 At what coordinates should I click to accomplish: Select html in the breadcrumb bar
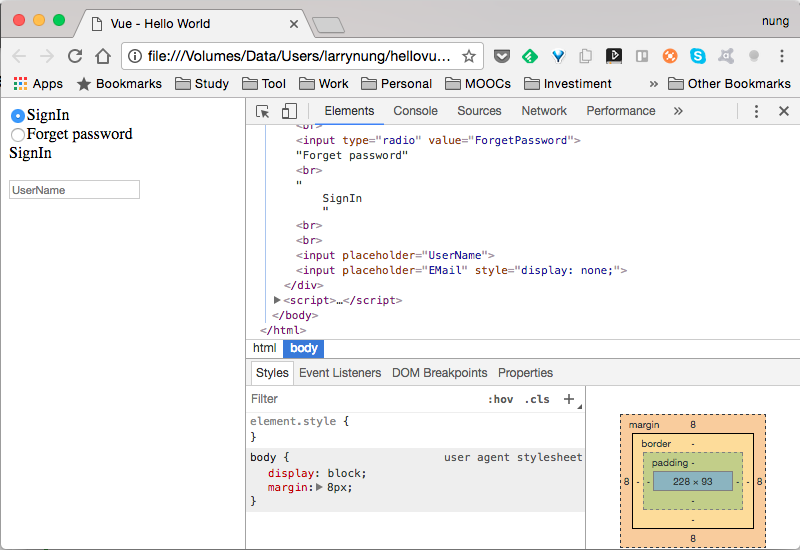point(264,348)
